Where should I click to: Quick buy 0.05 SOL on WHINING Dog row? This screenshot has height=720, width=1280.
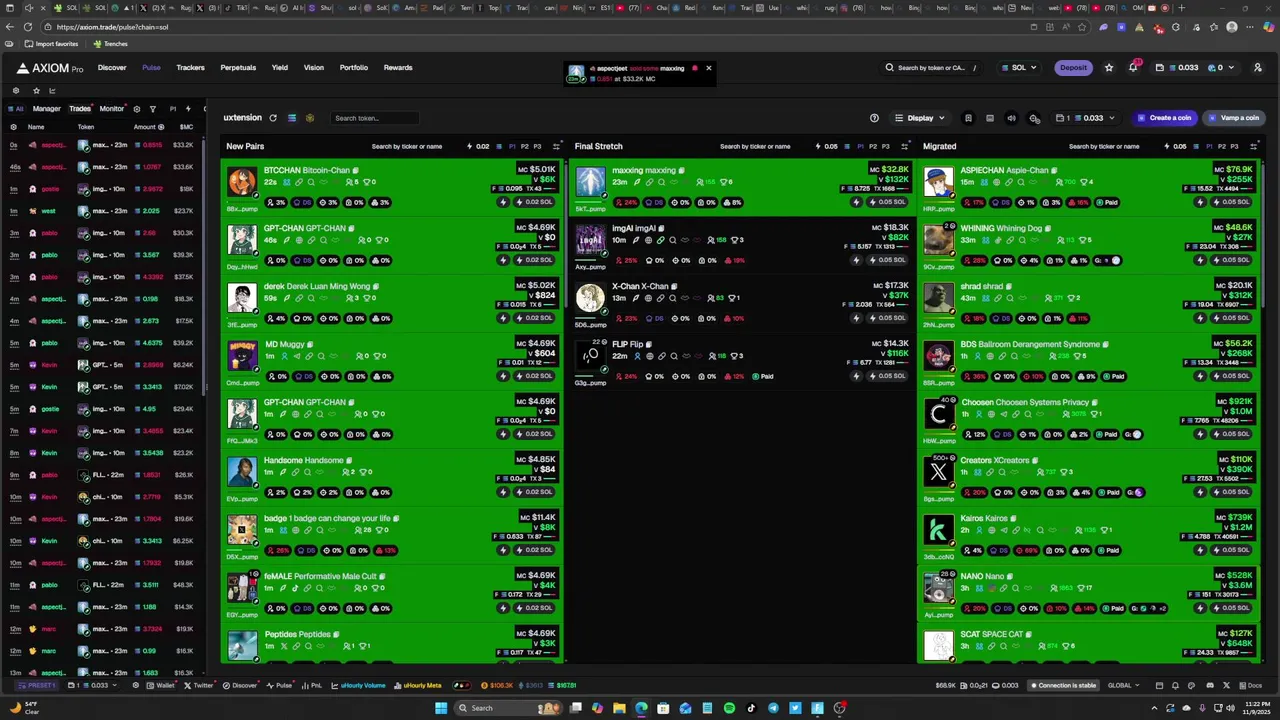pyautogui.click(x=1229, y=260)
